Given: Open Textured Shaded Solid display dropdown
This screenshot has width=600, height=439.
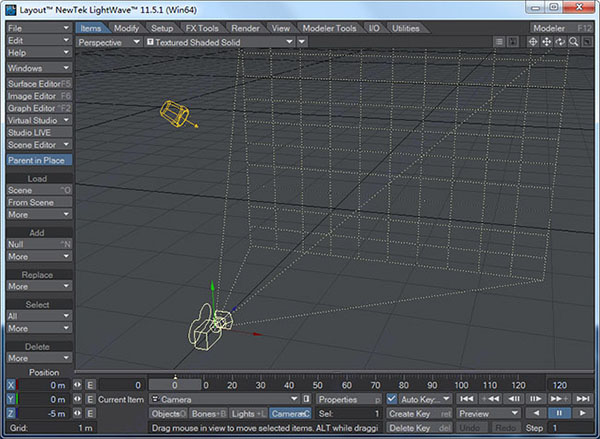Looking at the screenshot, I should 220,42.
